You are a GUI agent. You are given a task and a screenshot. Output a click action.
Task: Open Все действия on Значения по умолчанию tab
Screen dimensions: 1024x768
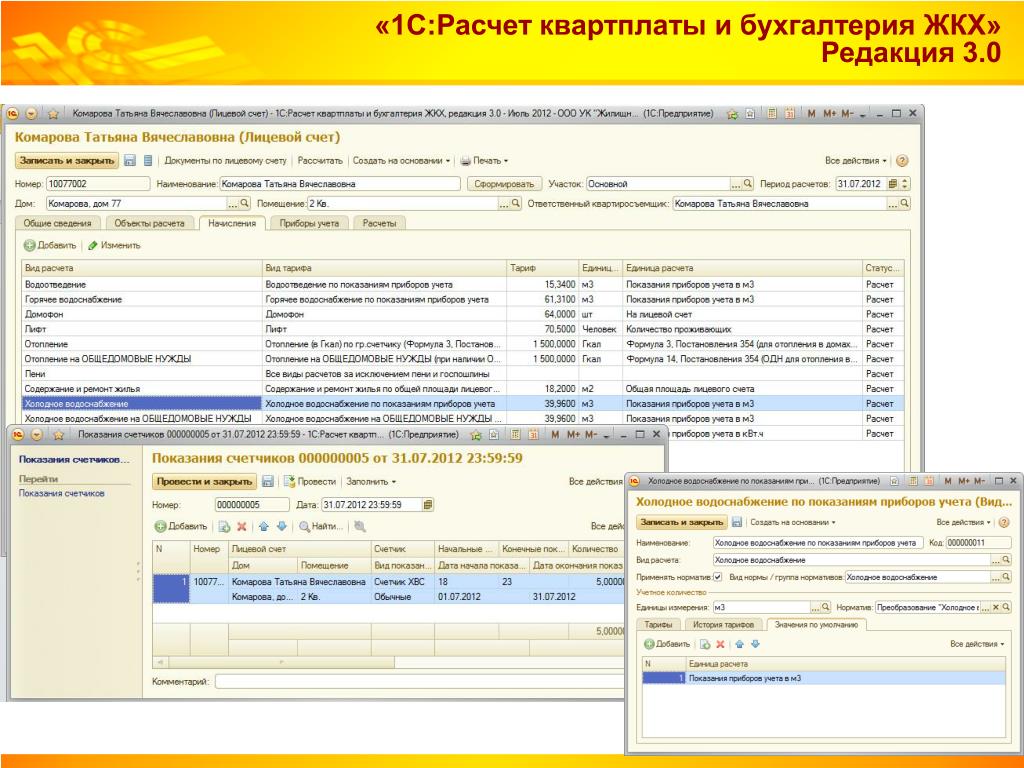(977, 644)
